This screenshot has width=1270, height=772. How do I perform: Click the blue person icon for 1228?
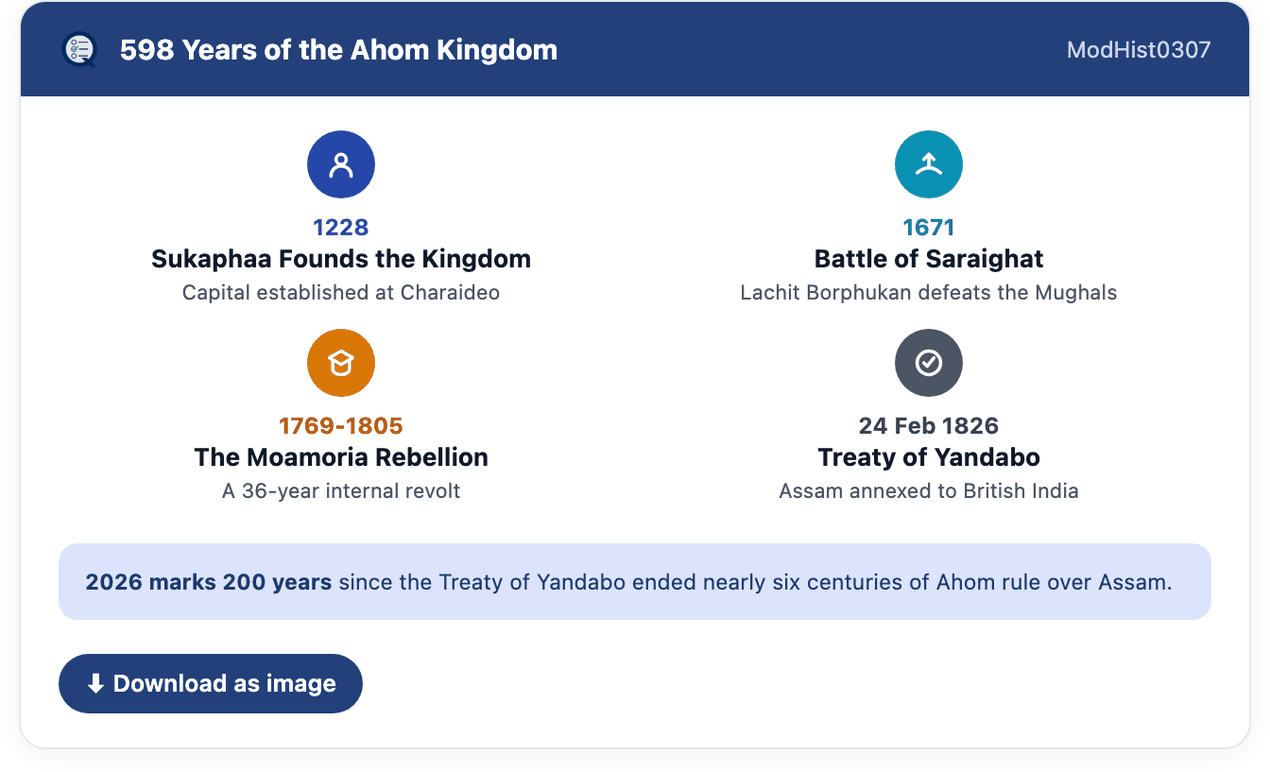pos(341,164)
